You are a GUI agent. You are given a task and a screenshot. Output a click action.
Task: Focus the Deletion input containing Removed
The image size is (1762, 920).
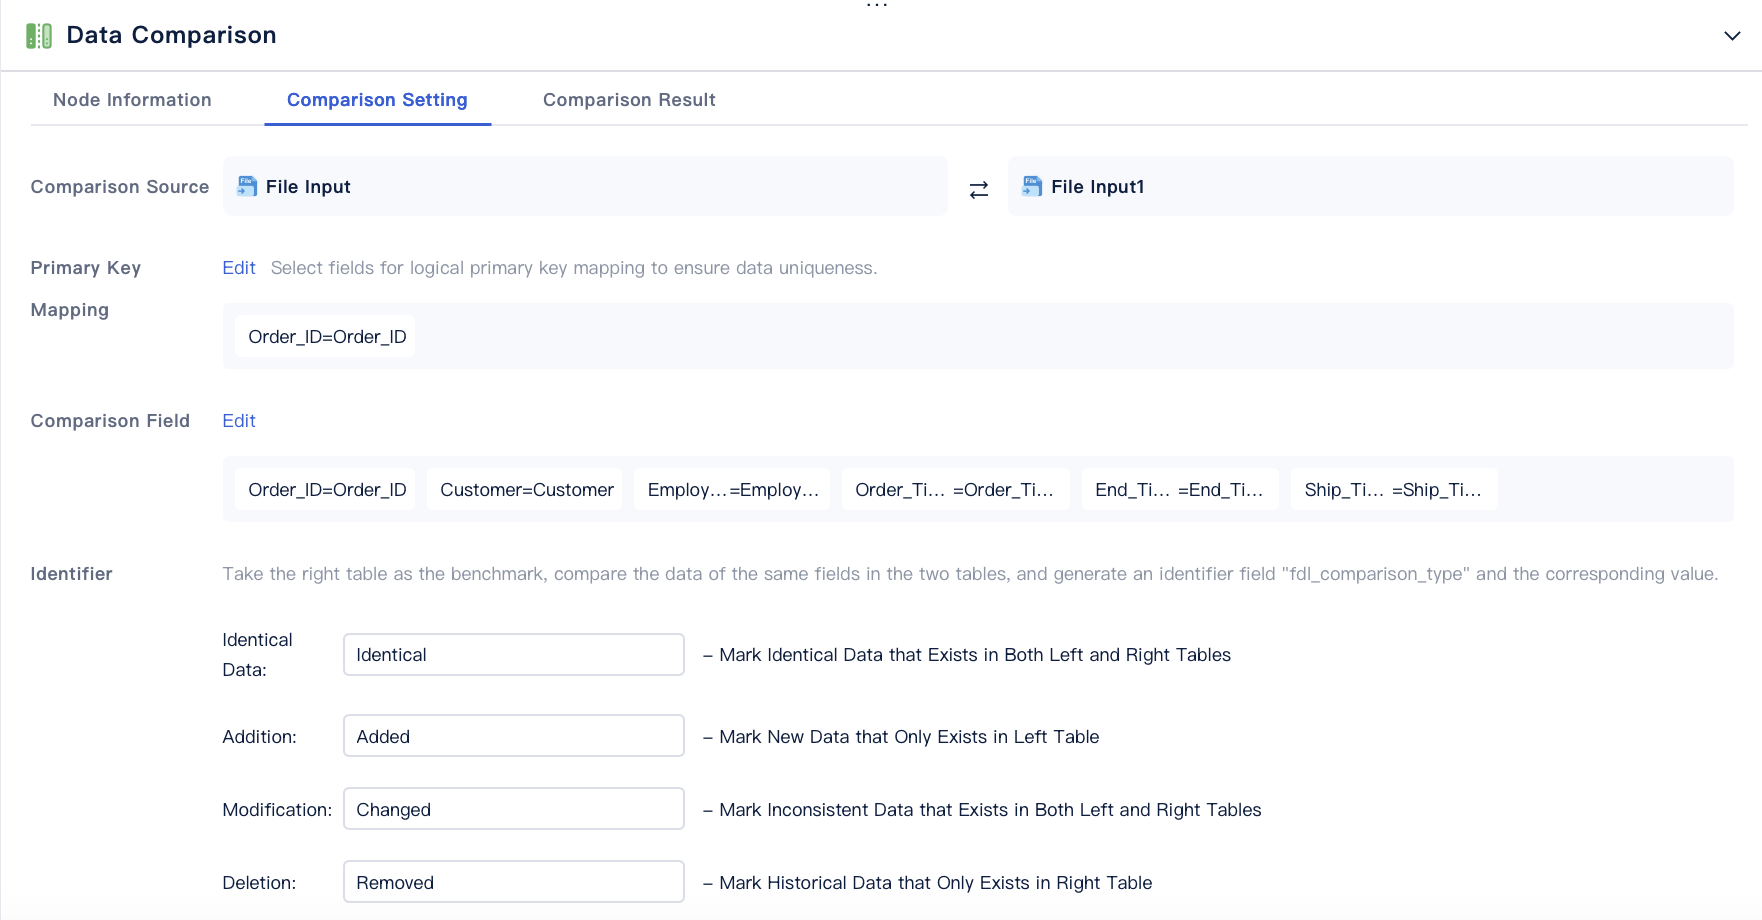(514, 882)
